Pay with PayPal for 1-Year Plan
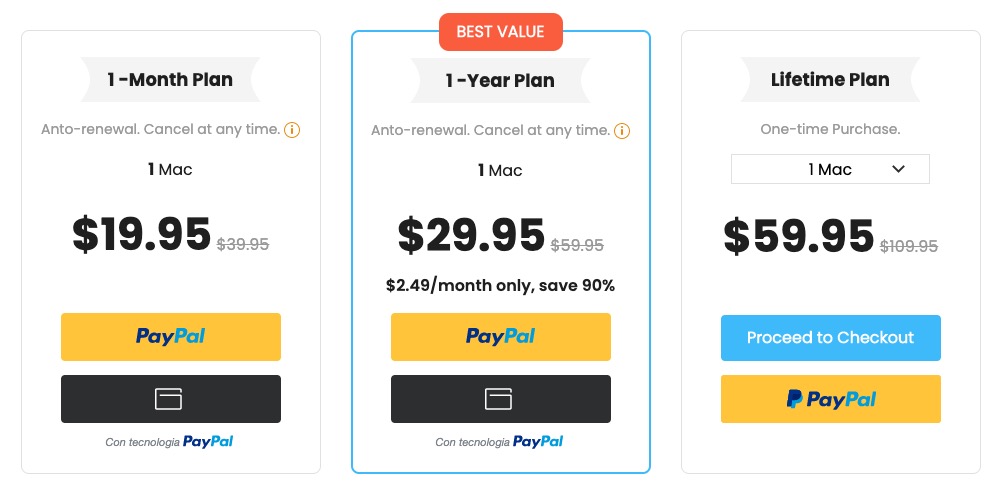Image resolution: width=1003 pixels, height=498 pixels. (500, 337)
